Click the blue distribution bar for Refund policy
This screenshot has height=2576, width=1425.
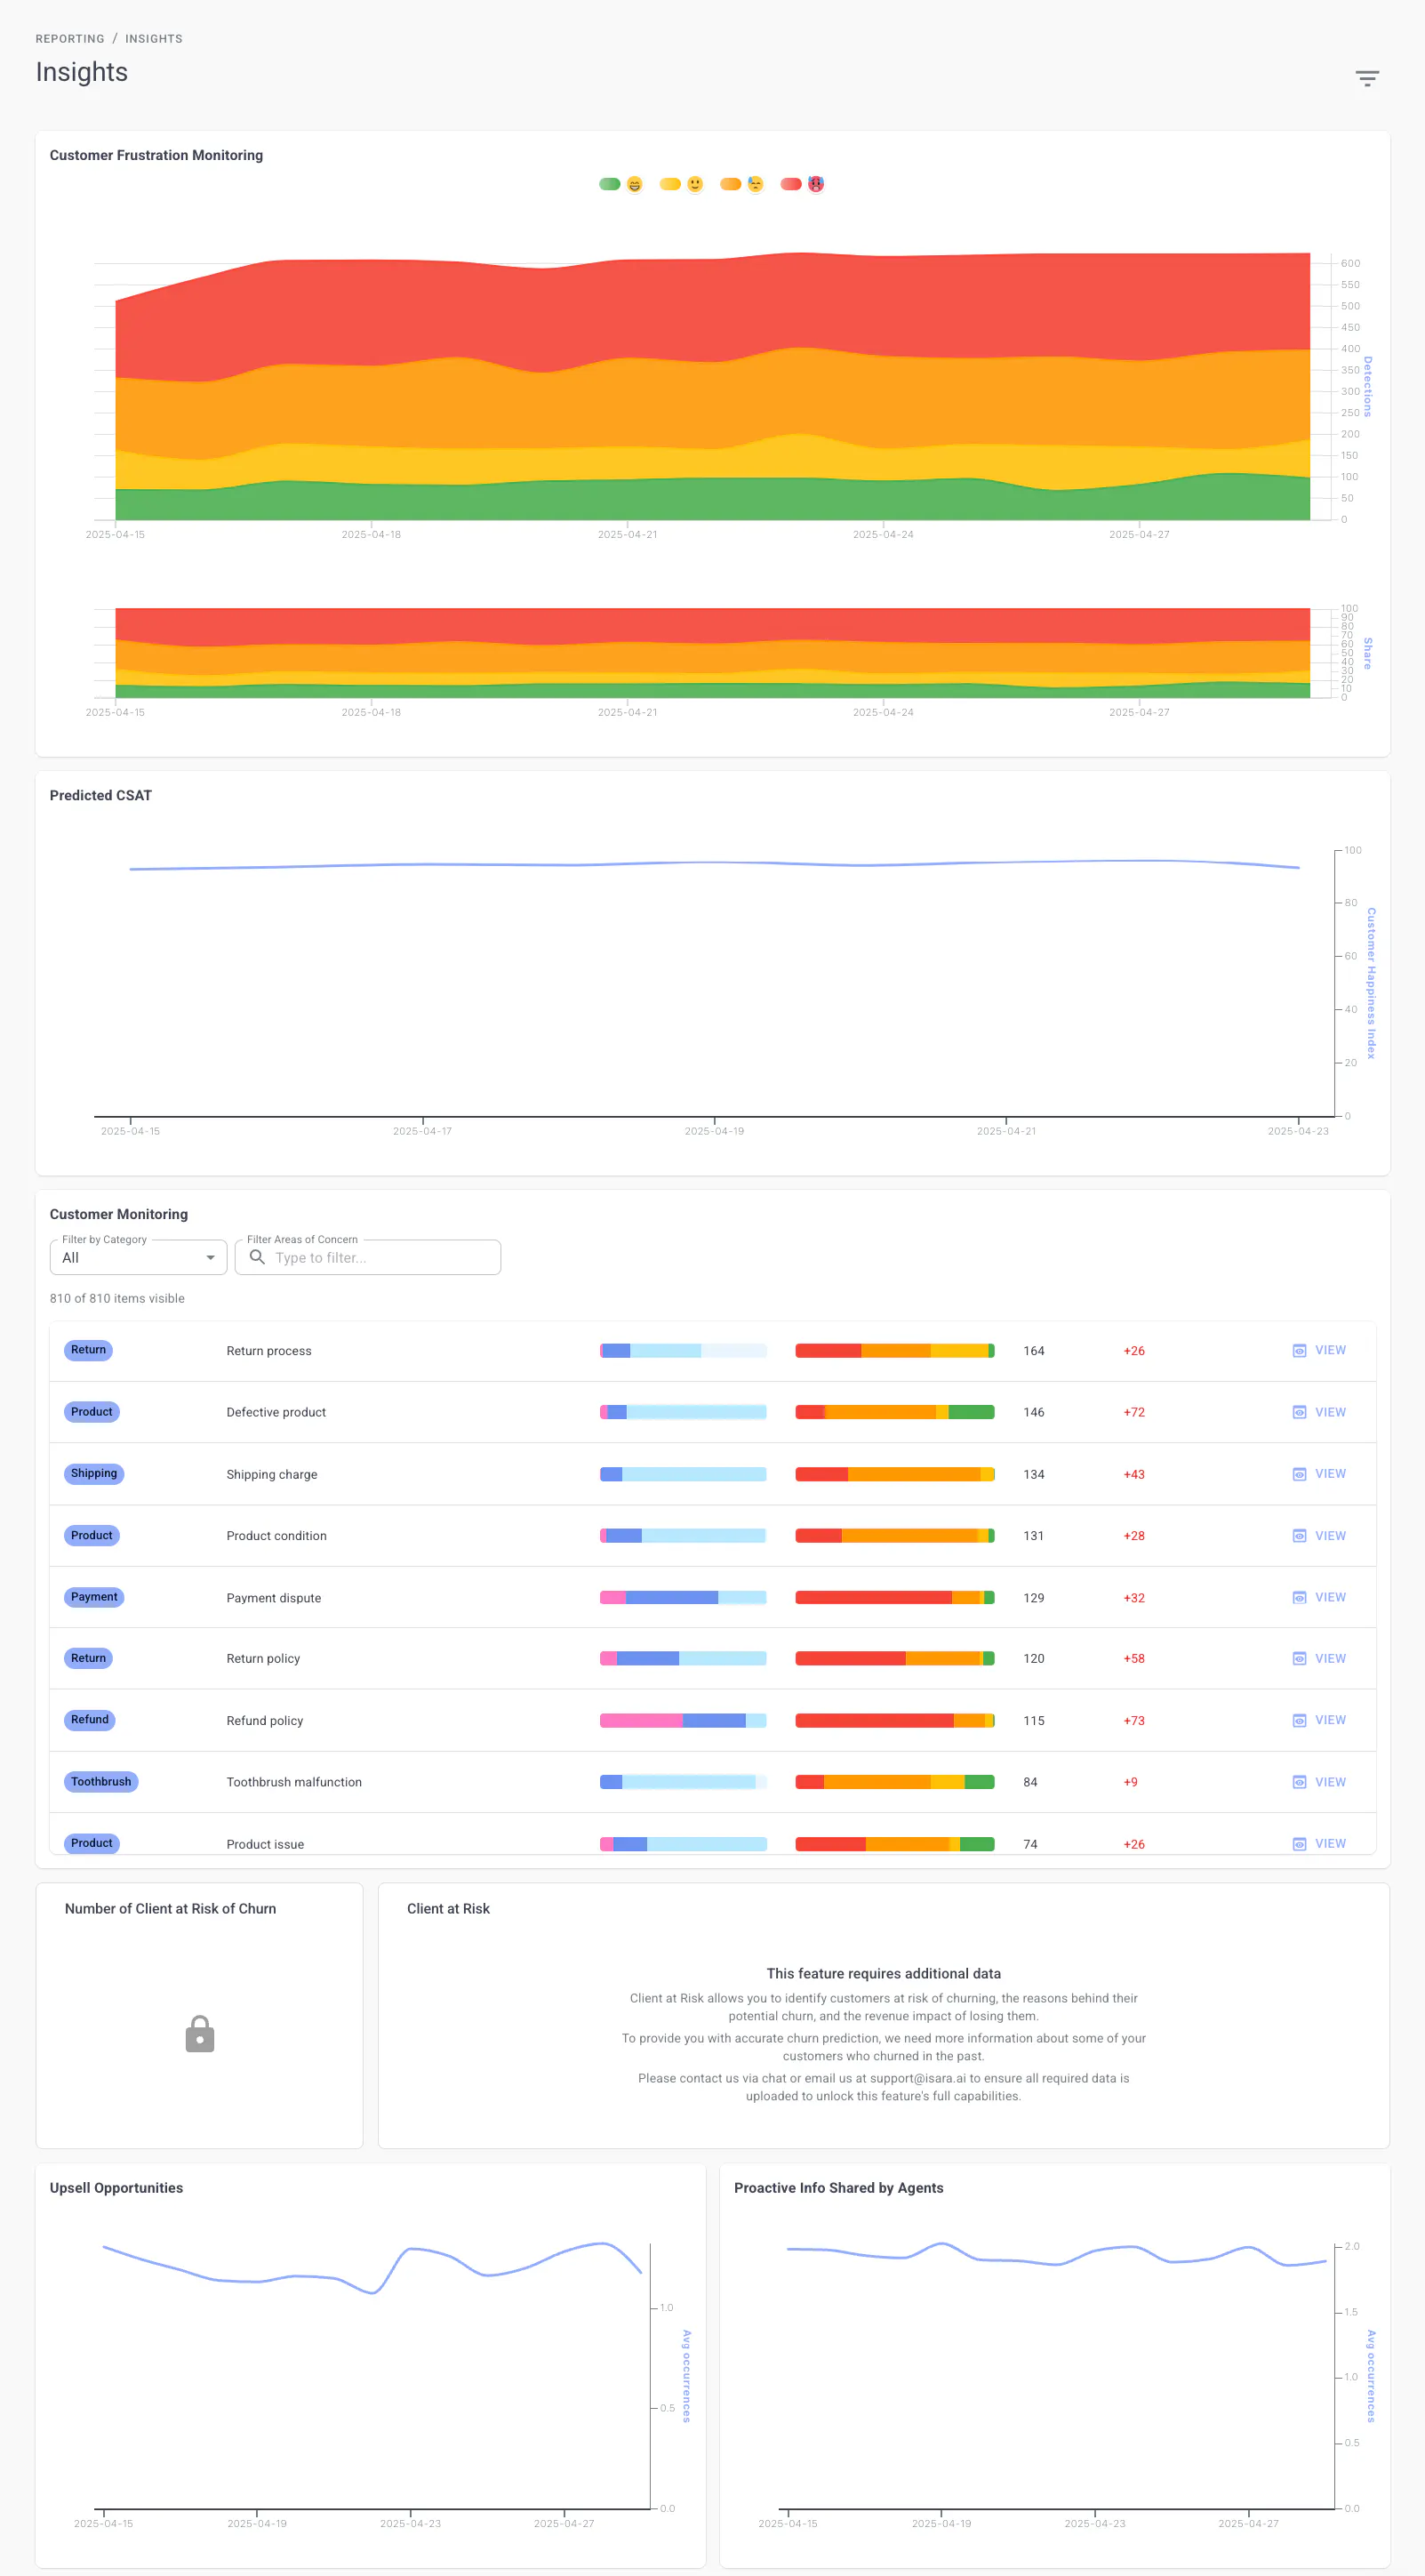(683, 1721)
